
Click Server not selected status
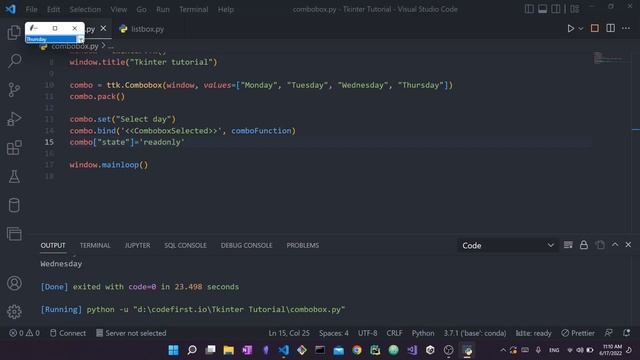[x=131, y=333]
